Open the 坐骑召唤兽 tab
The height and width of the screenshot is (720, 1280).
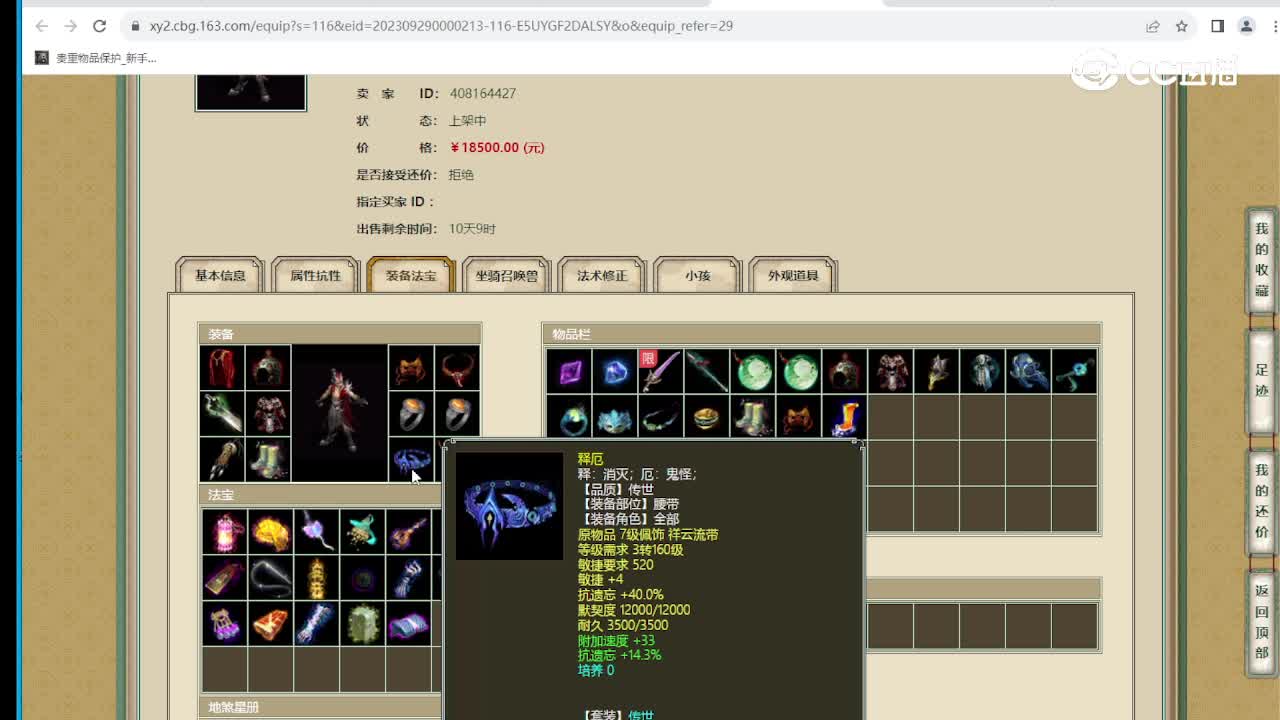pos(507,275)
